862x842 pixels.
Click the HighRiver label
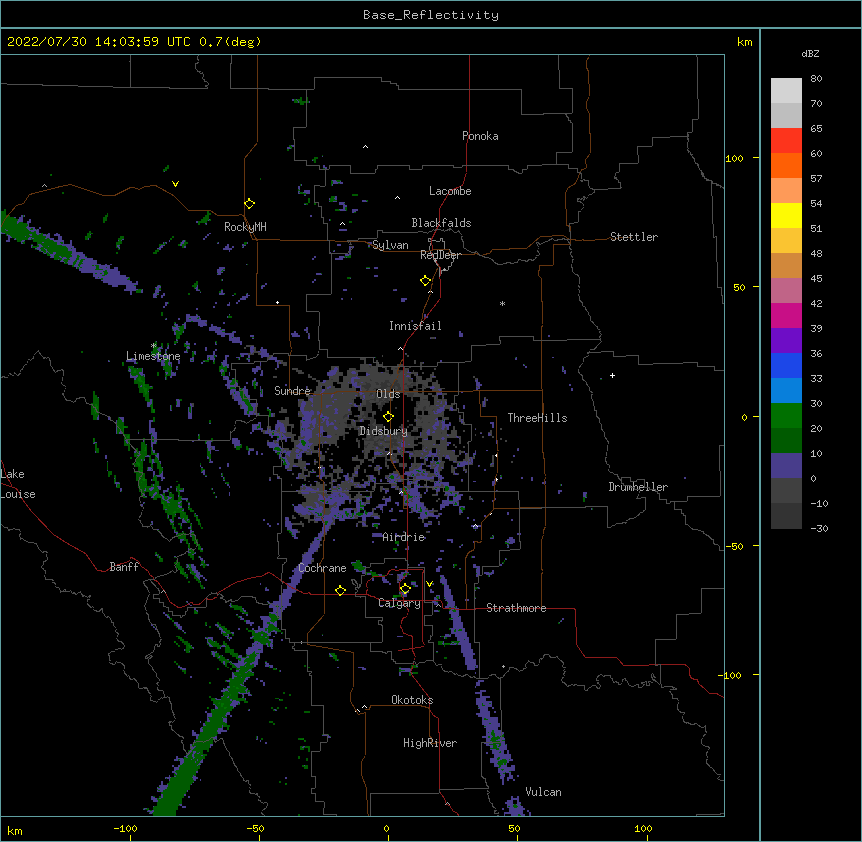pos(430,743)
